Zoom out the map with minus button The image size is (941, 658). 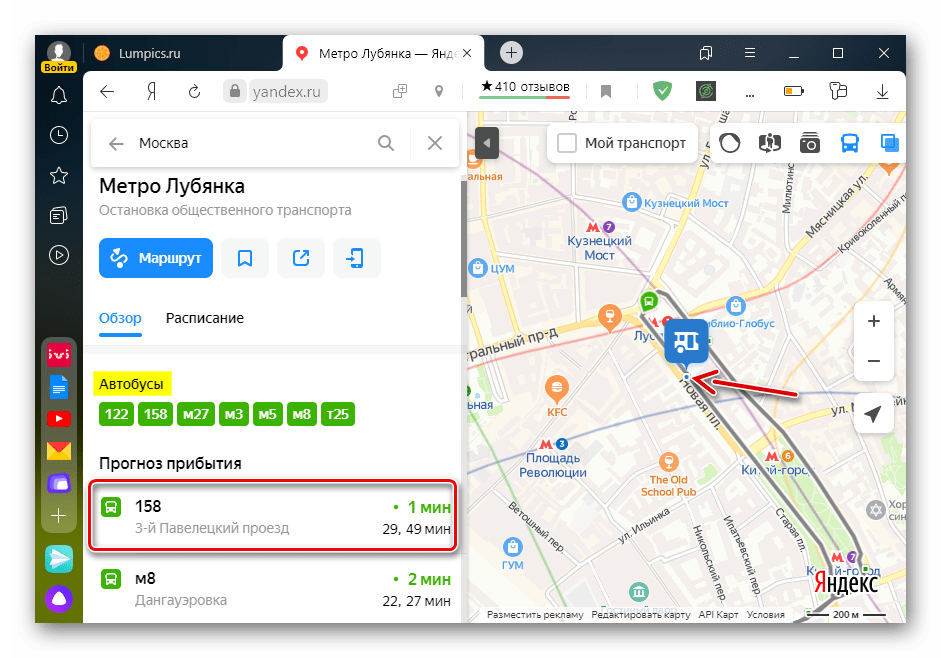tap(874, 361)
